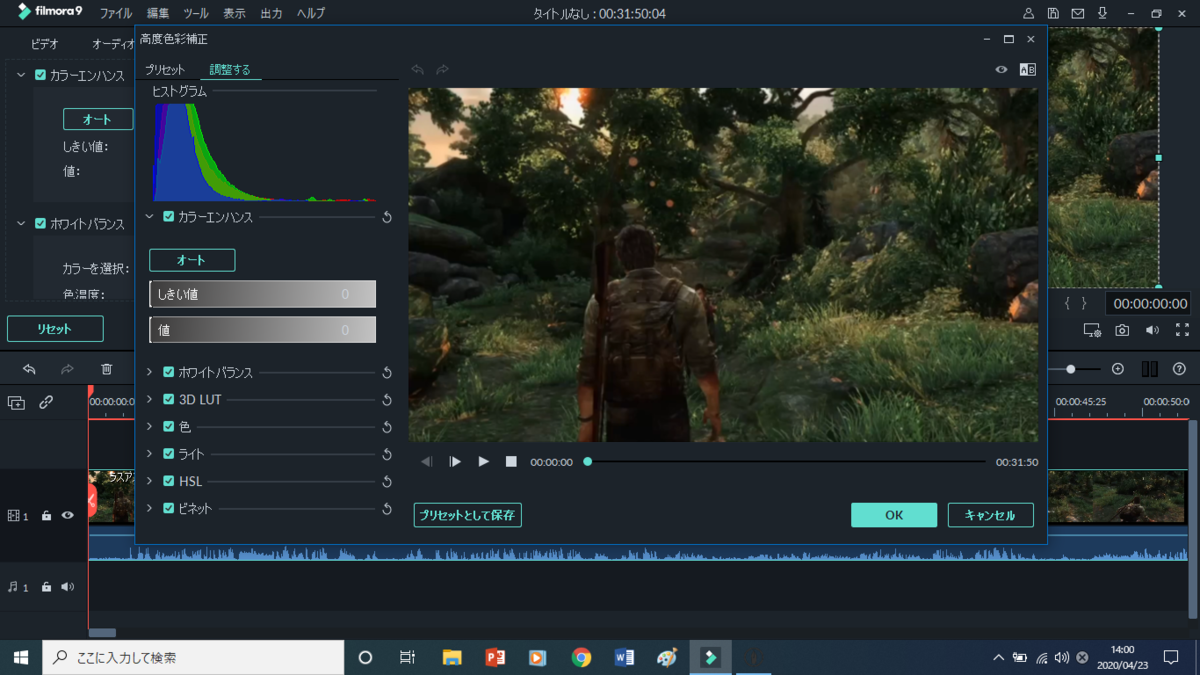Add a new track with the add-track icon
The height and width of the screenshot is (675, 1200).
(16, 402)
